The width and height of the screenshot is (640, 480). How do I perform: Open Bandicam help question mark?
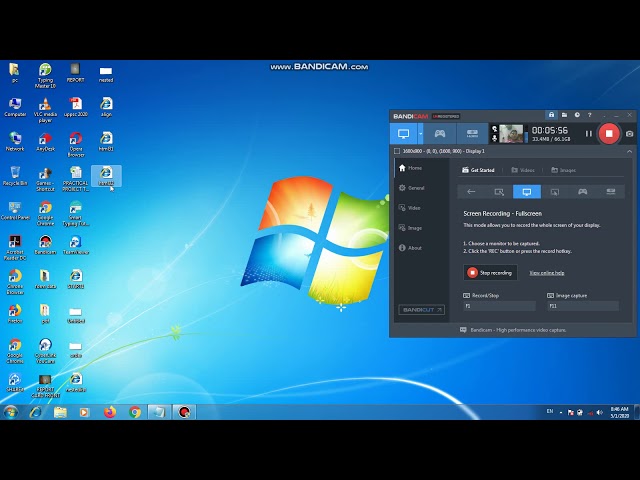588,115
